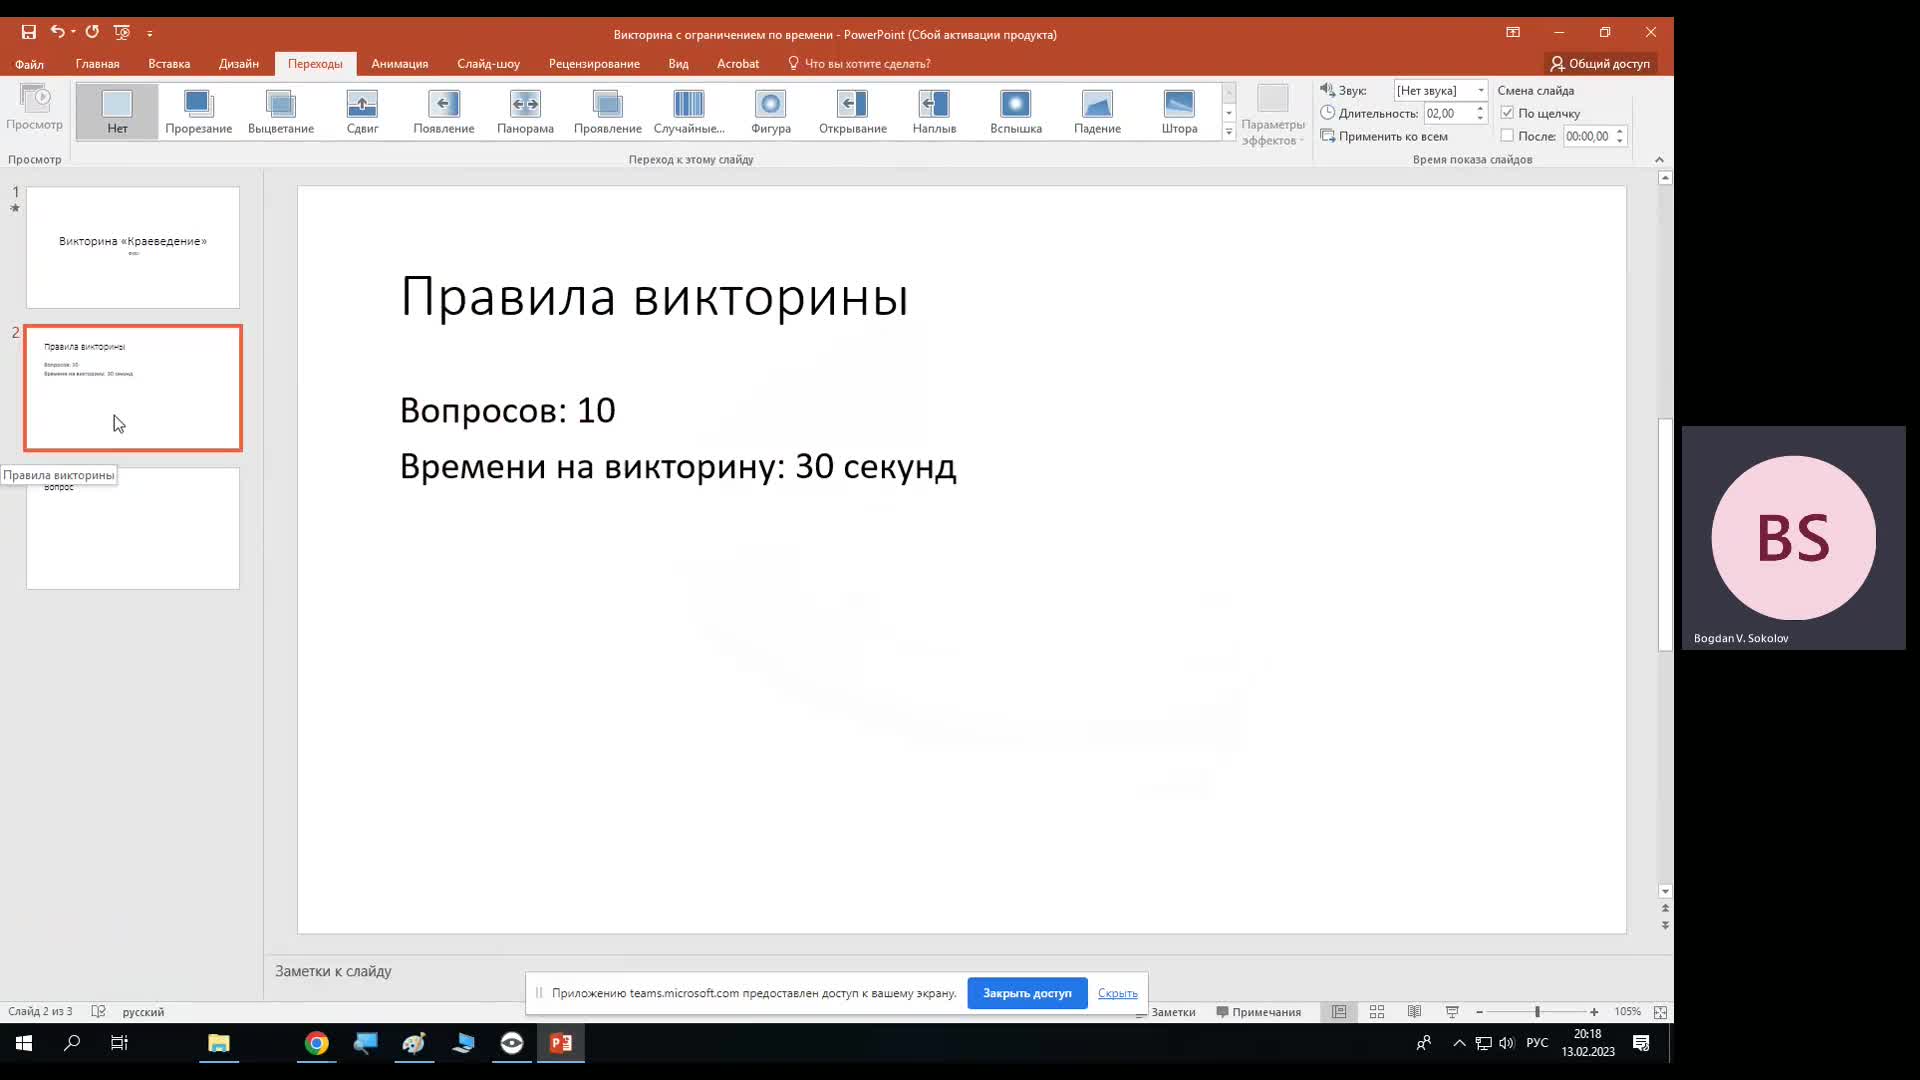Open ribbon display options button
This screenshot has width=1920, height=1080.
point(1513,32)
